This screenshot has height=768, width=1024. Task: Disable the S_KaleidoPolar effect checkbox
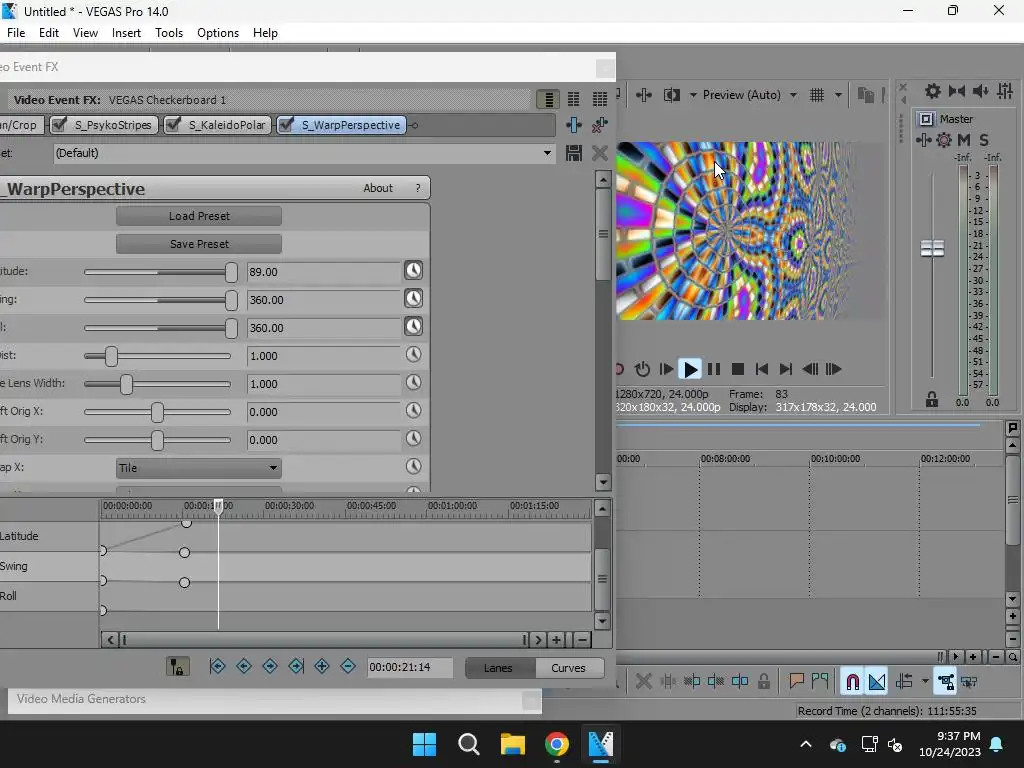[174, 124]
